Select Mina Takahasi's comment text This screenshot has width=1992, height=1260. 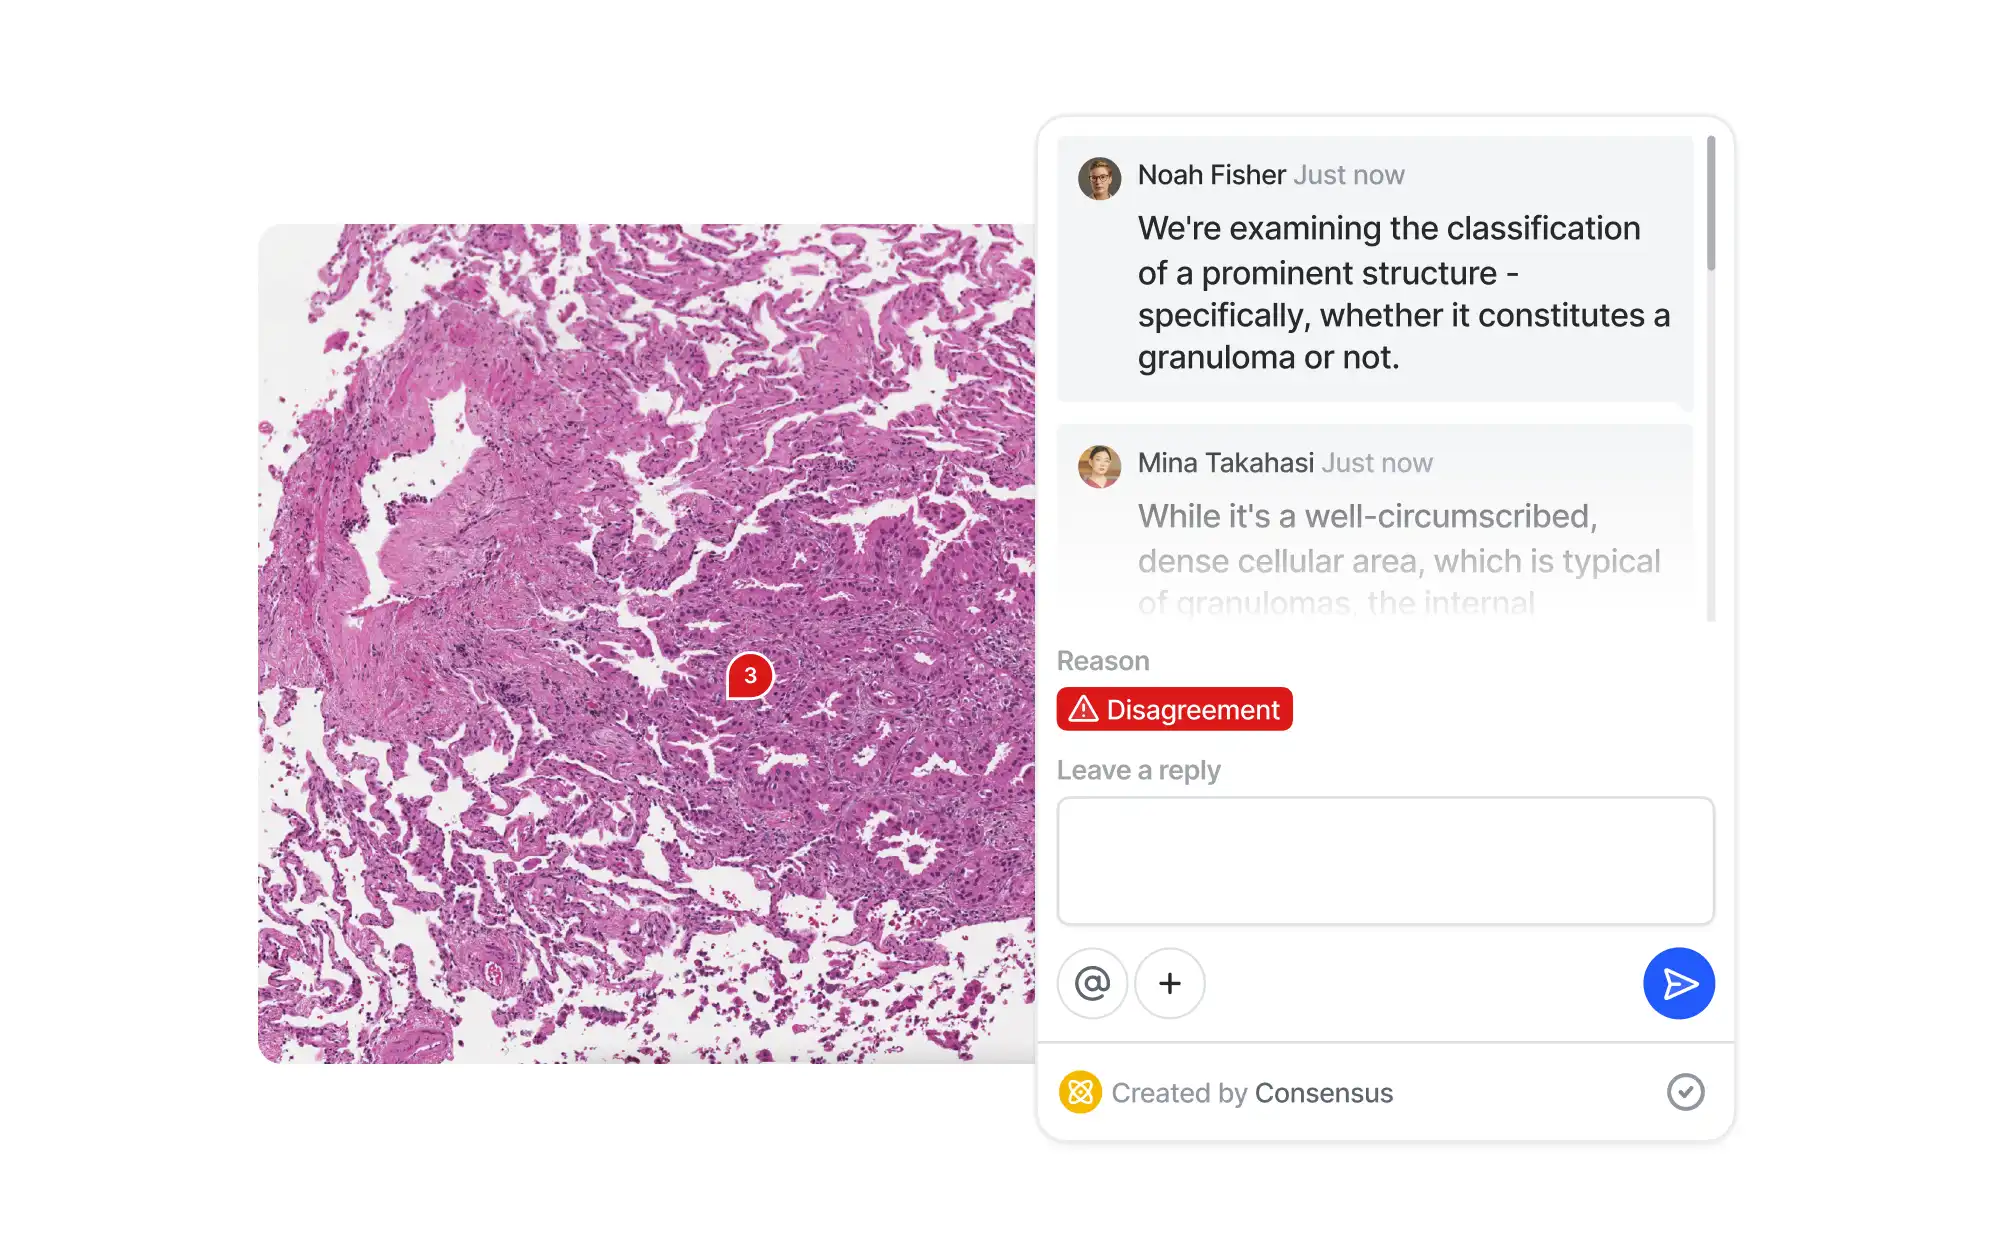1399,559
